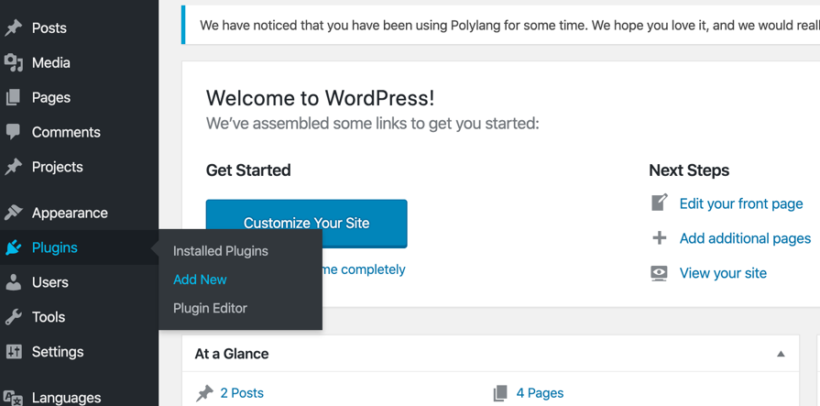Open Media via its sidebar icon

coord(14,63)
